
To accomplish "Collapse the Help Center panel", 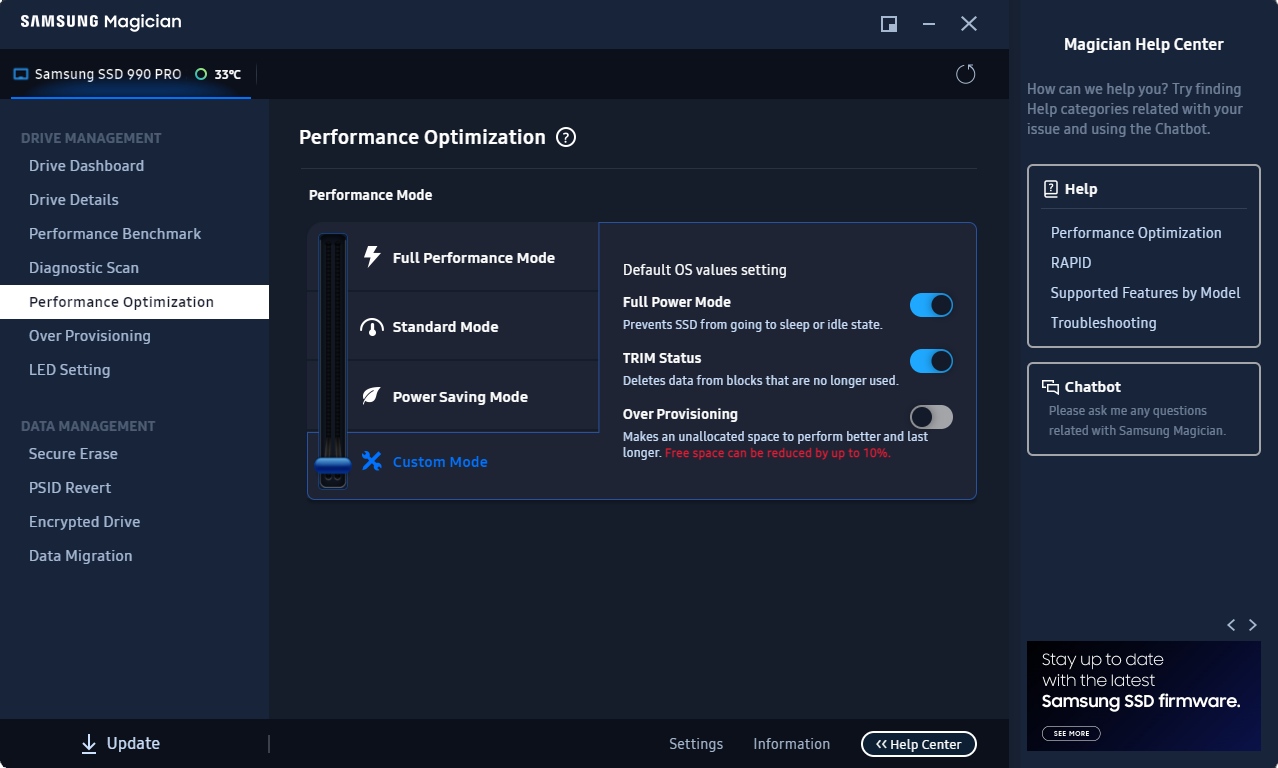I will coord(917,743).
